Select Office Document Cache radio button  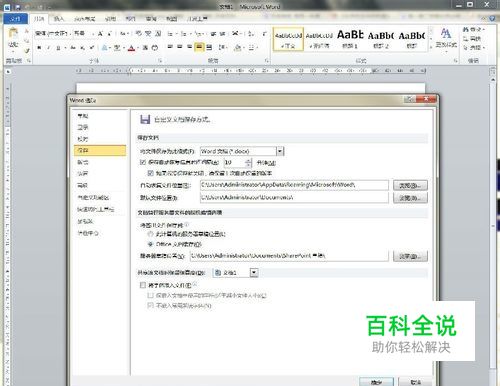pos(150,244)
